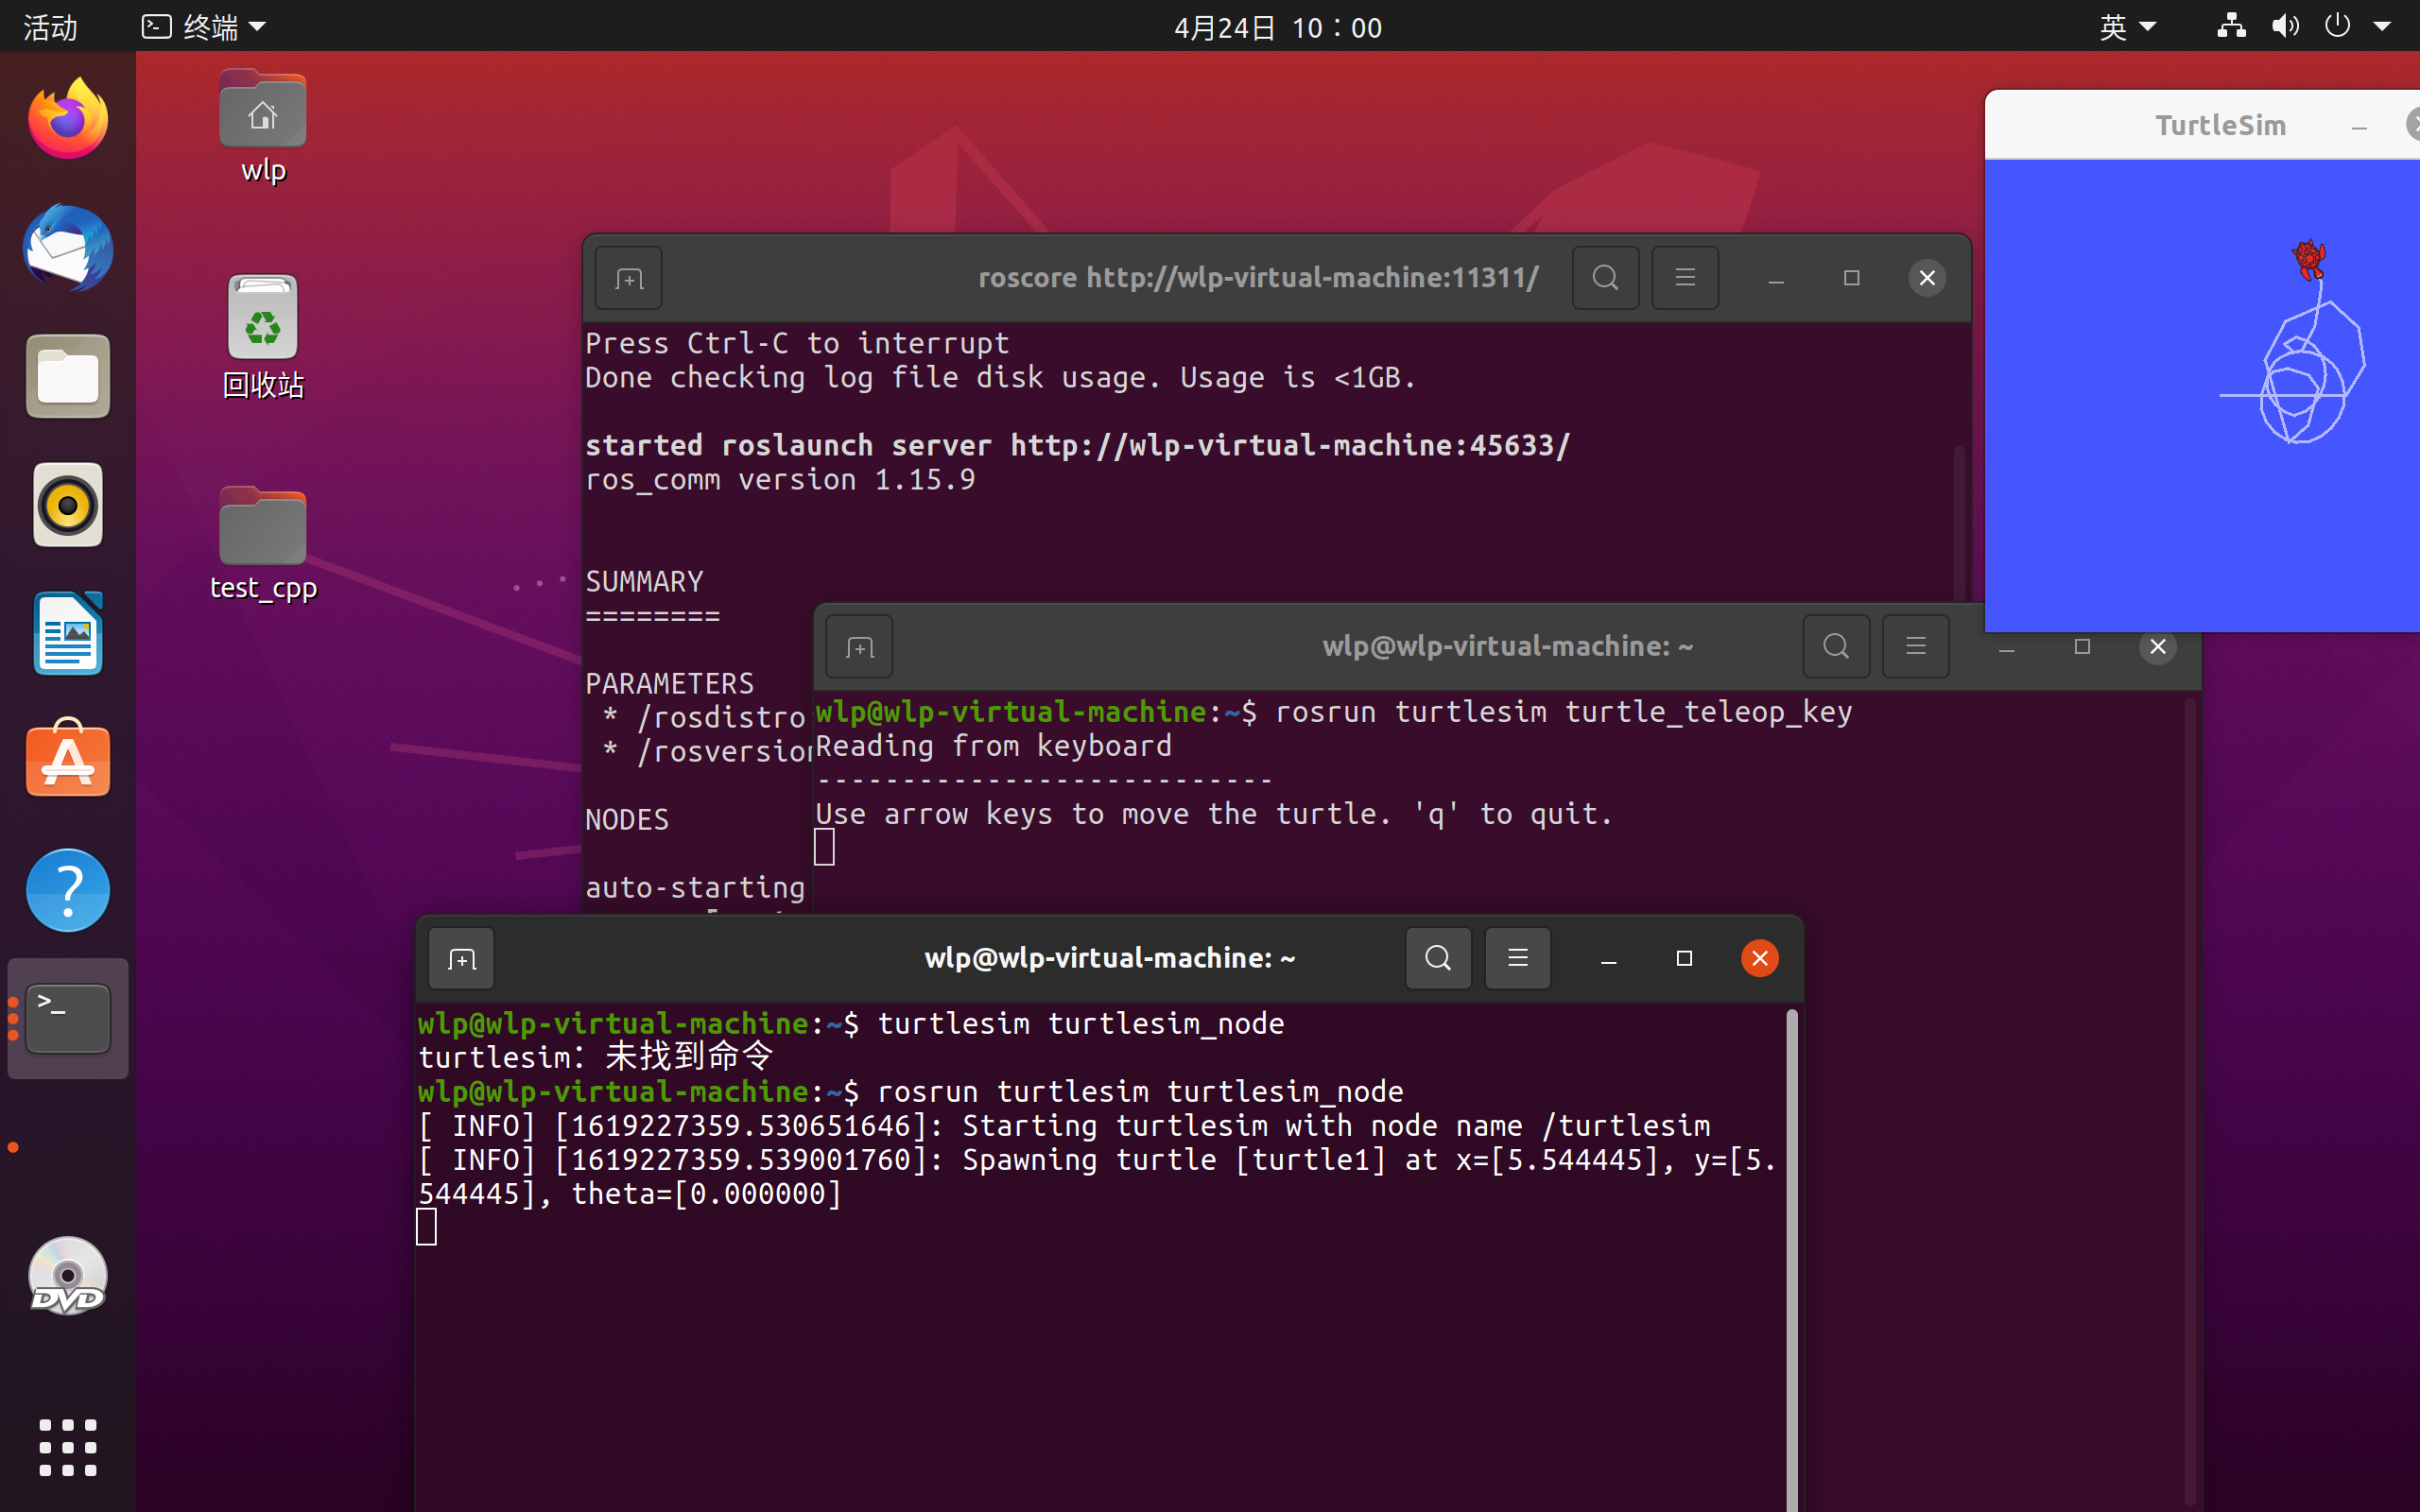The height and width of the screenshot is (1512, 2420).
Task: Open LibreOffice Writer from dock
Action: 68,634
